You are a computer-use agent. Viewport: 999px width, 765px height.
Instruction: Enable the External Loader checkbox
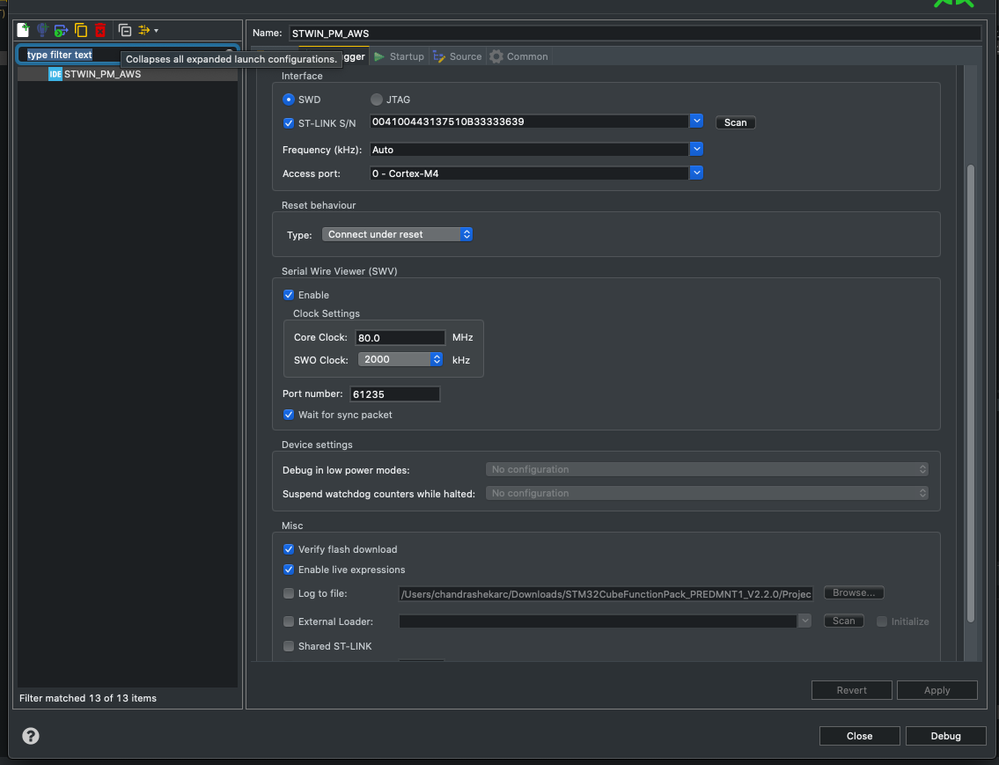point(289,621)
